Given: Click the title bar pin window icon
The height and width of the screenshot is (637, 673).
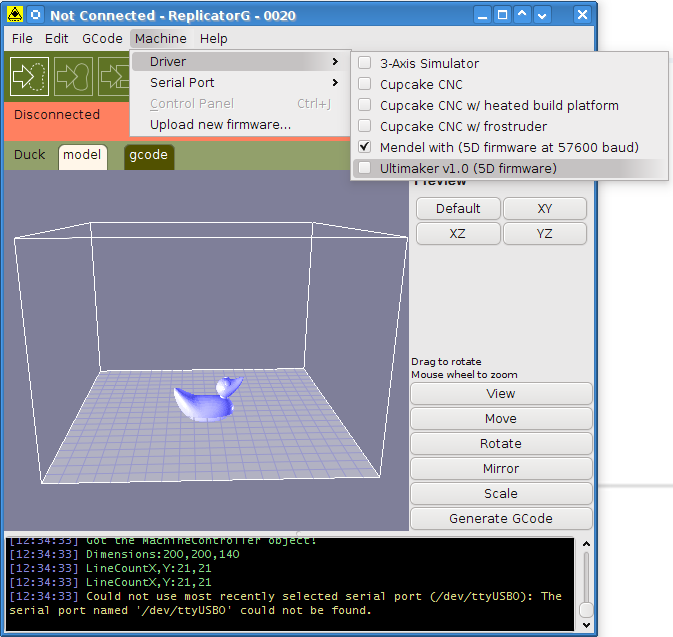Looking at the screenshot, I should pyautogui.click(x=36, y=15).
